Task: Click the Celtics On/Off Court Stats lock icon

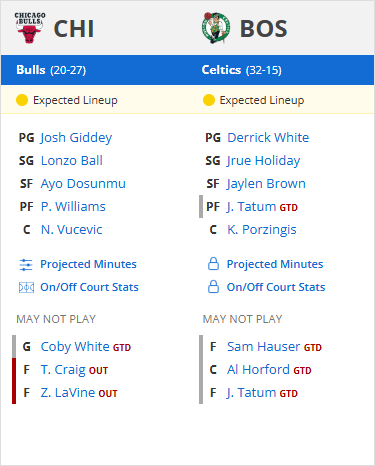Action: coord(213,287)
